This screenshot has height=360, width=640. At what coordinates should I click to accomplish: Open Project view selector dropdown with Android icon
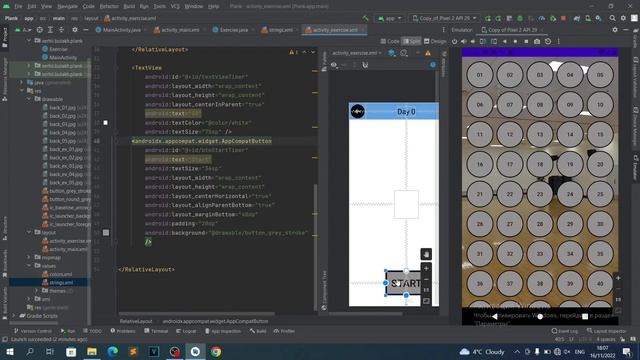point(23,30)
